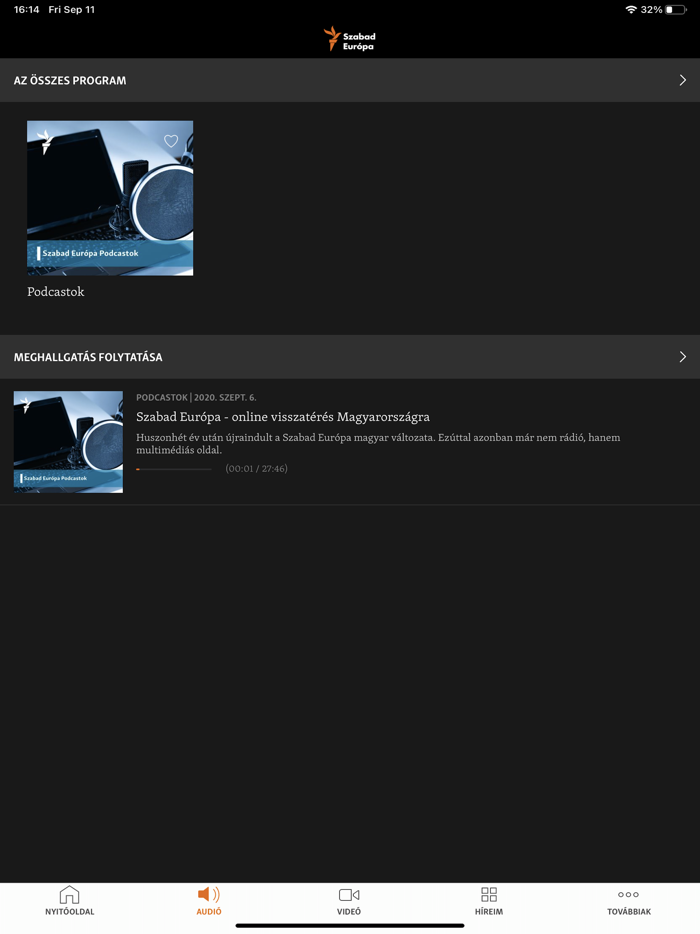Click the (00:01 / 27:46) time indicator
This screenshot has width=700, height=934.
(x=256, y=469)
